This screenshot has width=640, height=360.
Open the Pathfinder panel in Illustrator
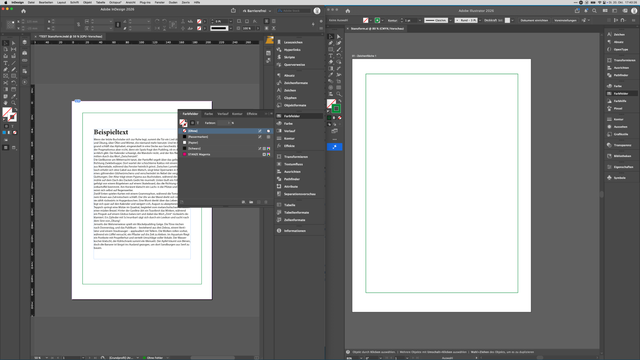[x=621, y=75]
